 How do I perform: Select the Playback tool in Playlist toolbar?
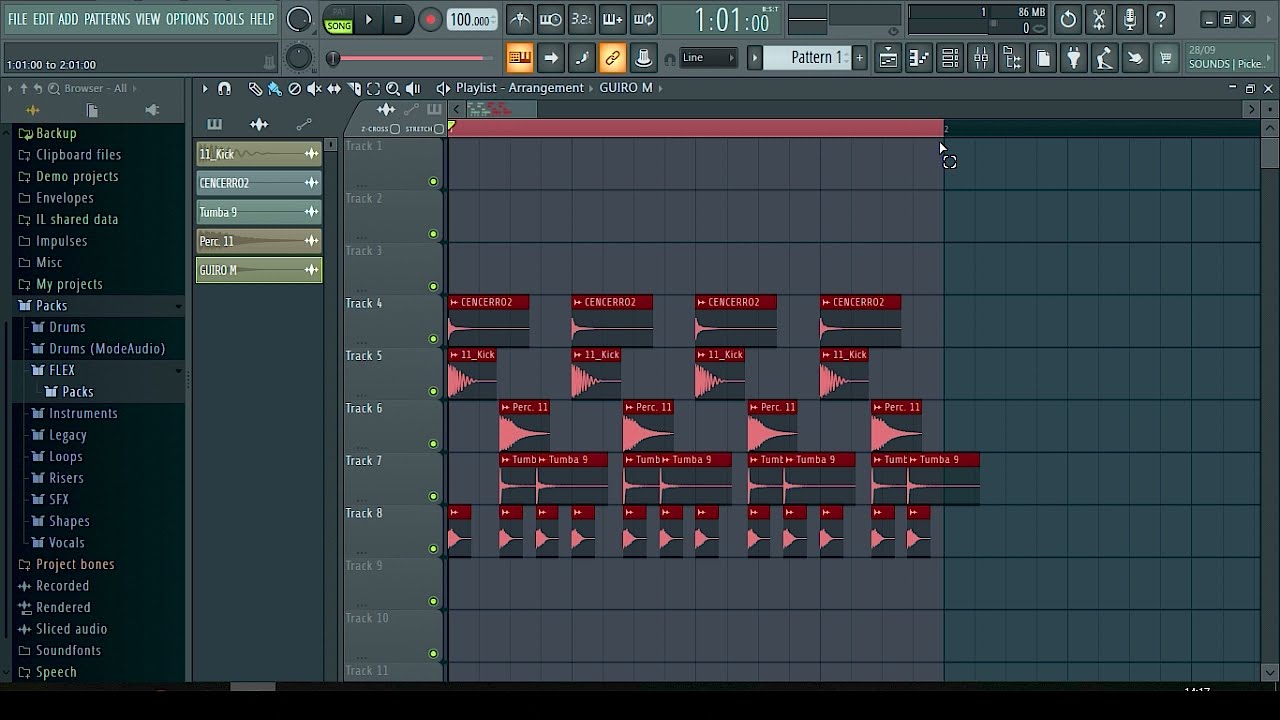coord(413,89)
